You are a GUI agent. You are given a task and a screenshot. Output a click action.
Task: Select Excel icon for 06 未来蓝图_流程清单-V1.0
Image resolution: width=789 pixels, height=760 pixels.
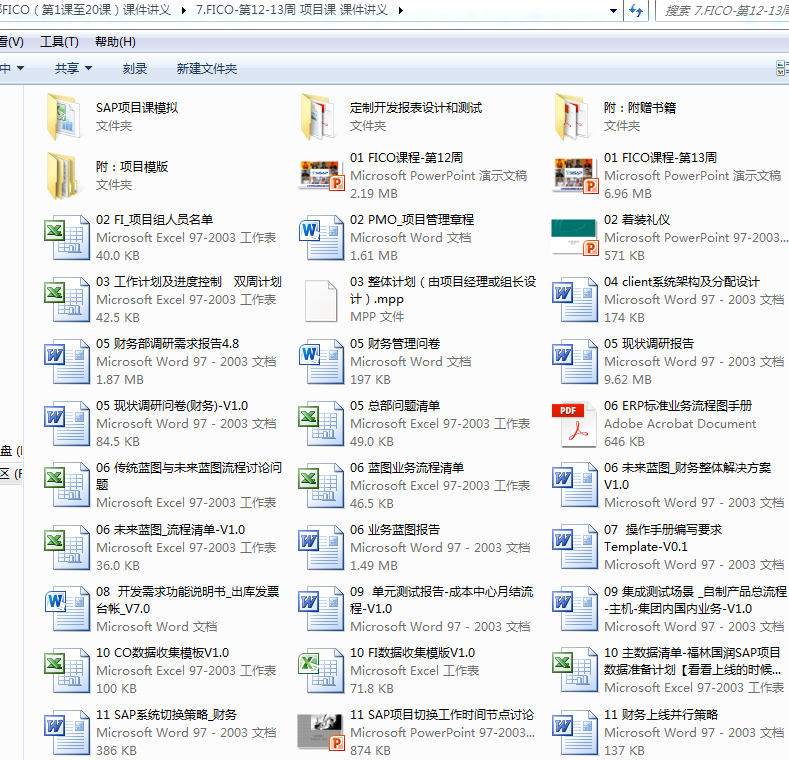pos(67,547)
